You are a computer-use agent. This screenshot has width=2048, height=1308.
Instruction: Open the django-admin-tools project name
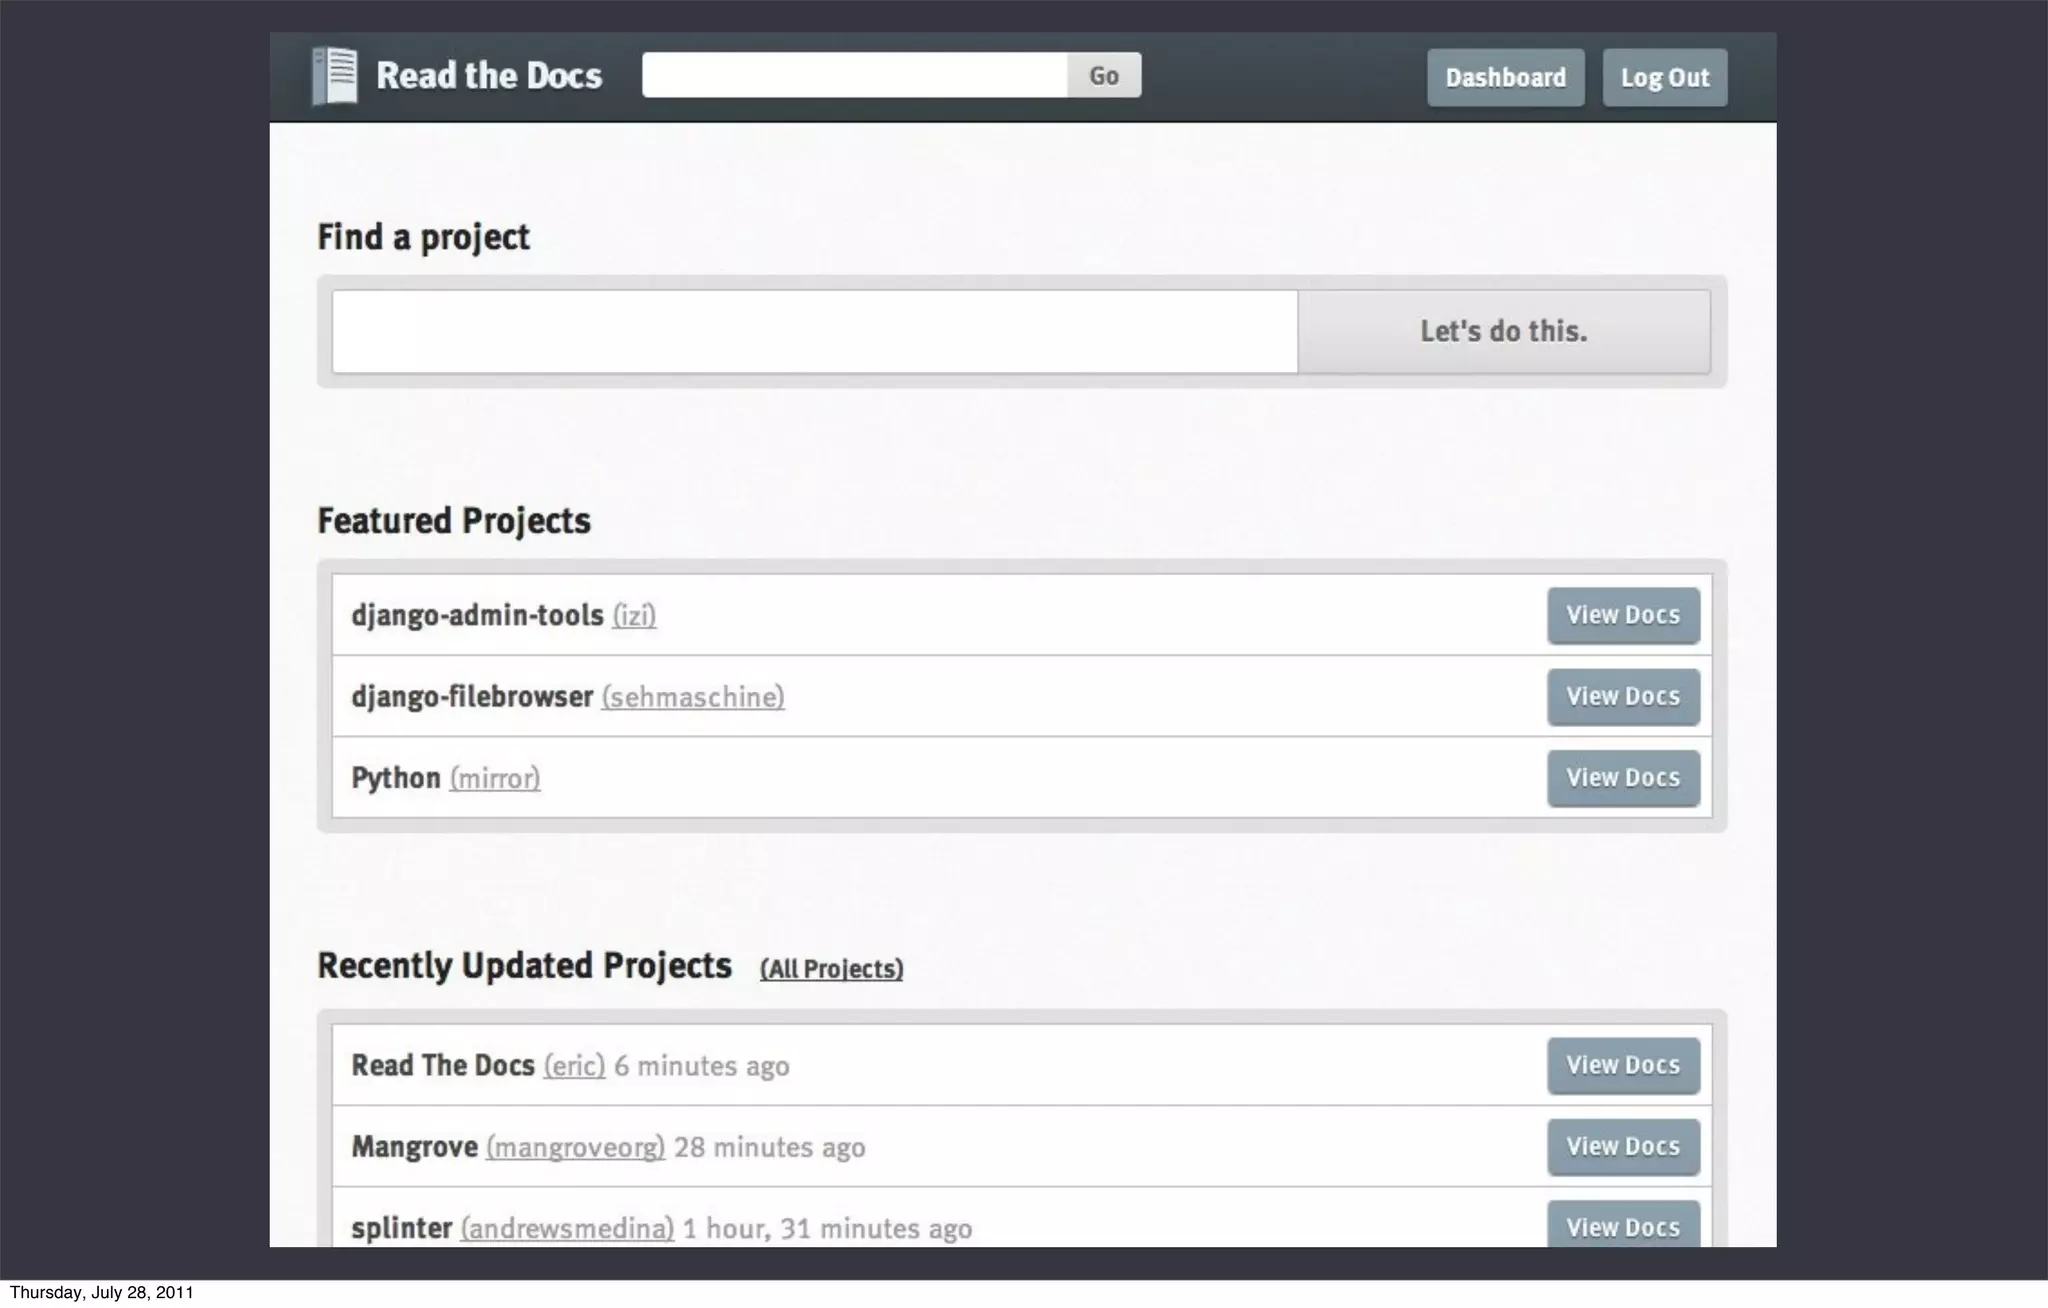pos(477,615)
